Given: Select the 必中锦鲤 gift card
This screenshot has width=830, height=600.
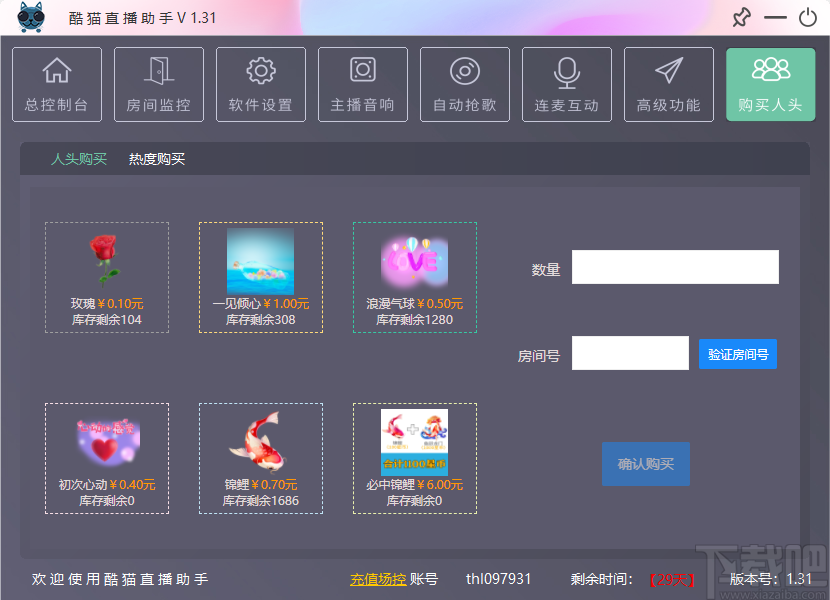Looking at the screenshot, I should [415, 459].
